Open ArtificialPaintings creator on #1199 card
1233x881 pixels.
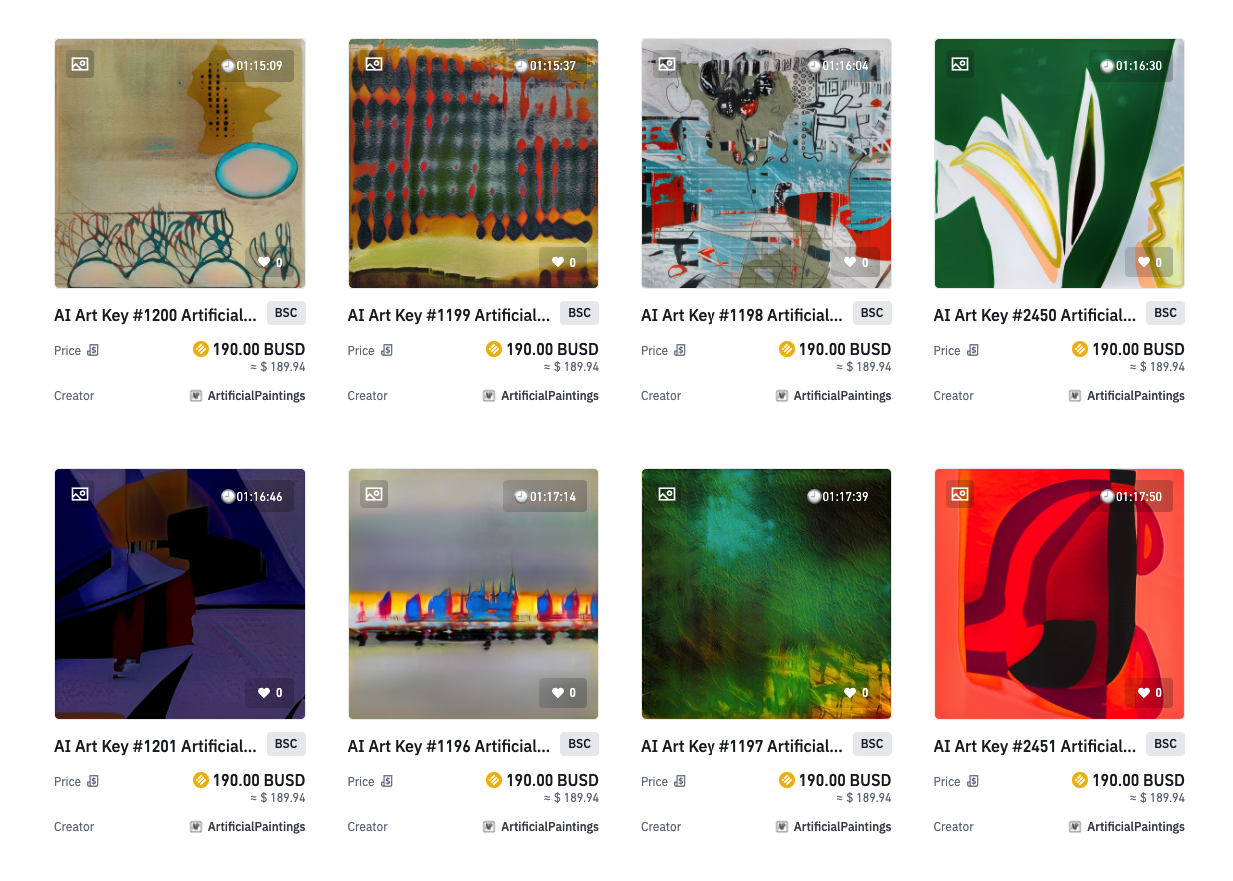click(550, 396)
